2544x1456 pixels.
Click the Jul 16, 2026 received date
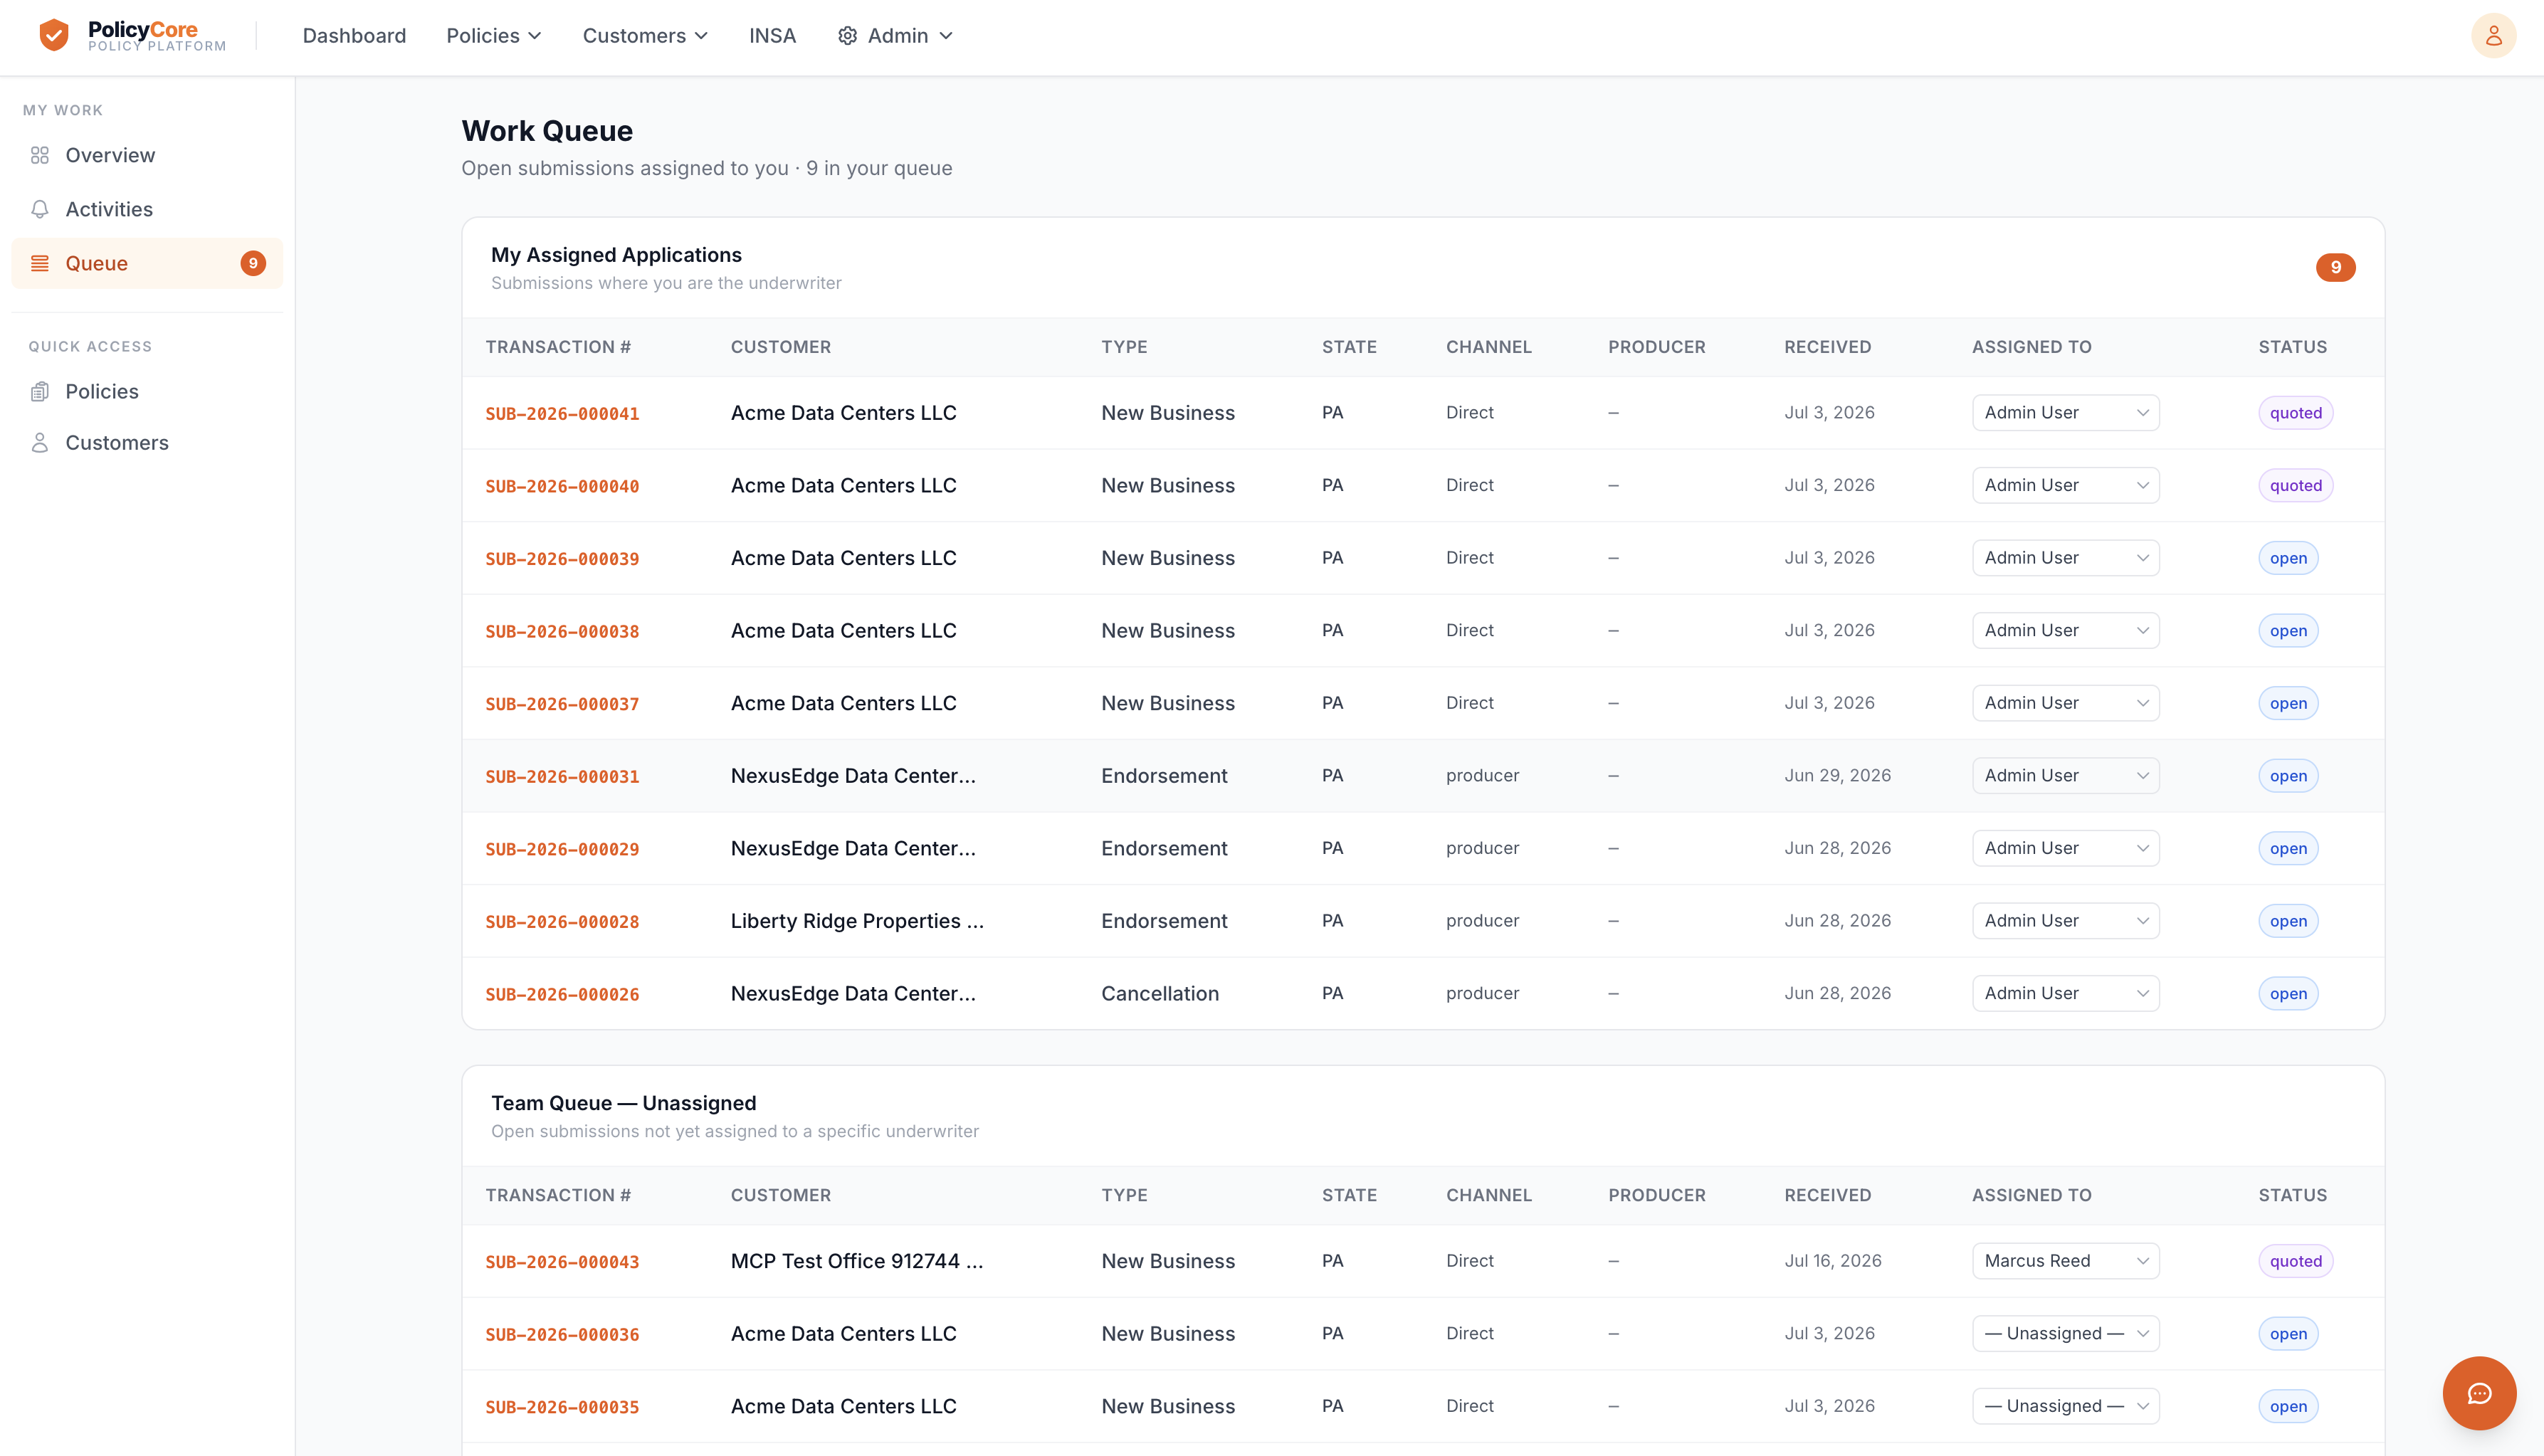pos(1832,1261)
